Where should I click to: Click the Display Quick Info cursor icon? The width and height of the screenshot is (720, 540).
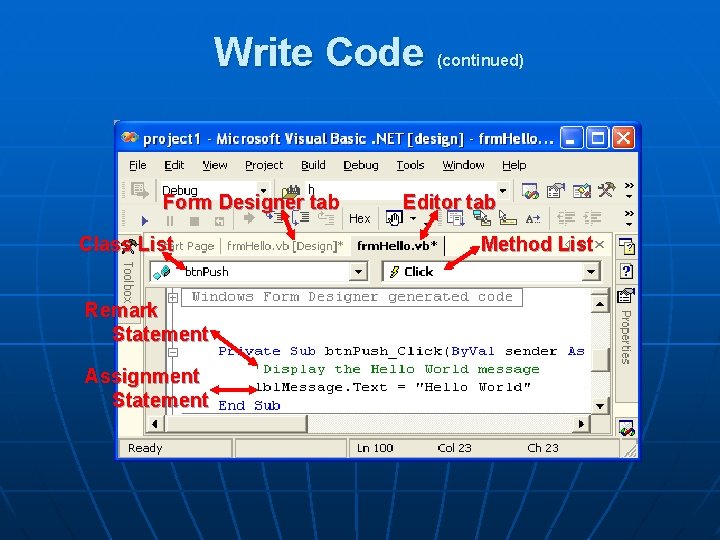(507, 219)
